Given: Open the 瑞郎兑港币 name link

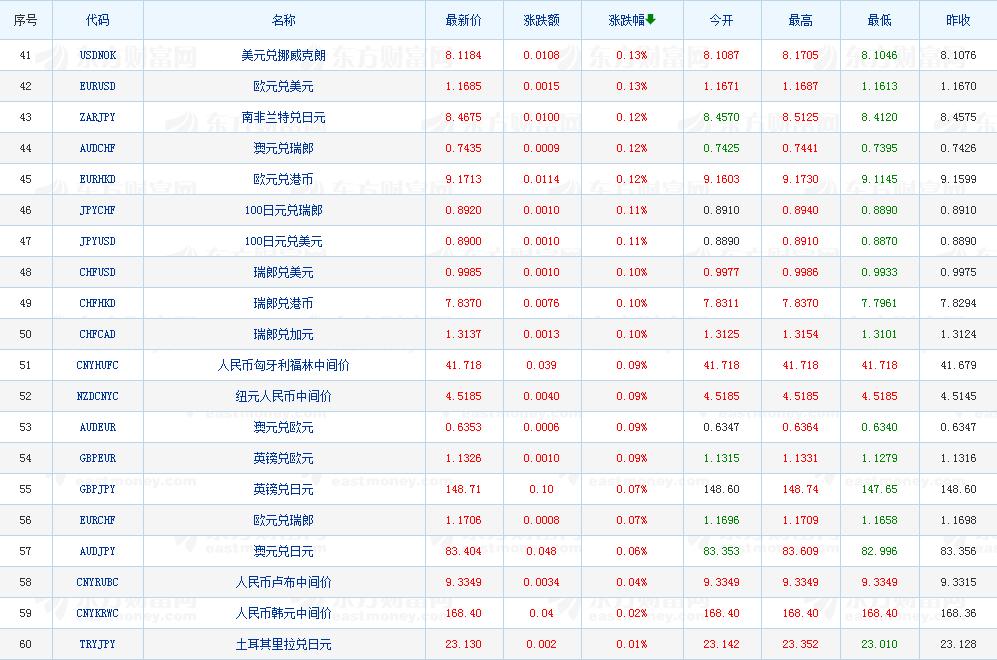Looking at the screenshot, I should 284,303.
